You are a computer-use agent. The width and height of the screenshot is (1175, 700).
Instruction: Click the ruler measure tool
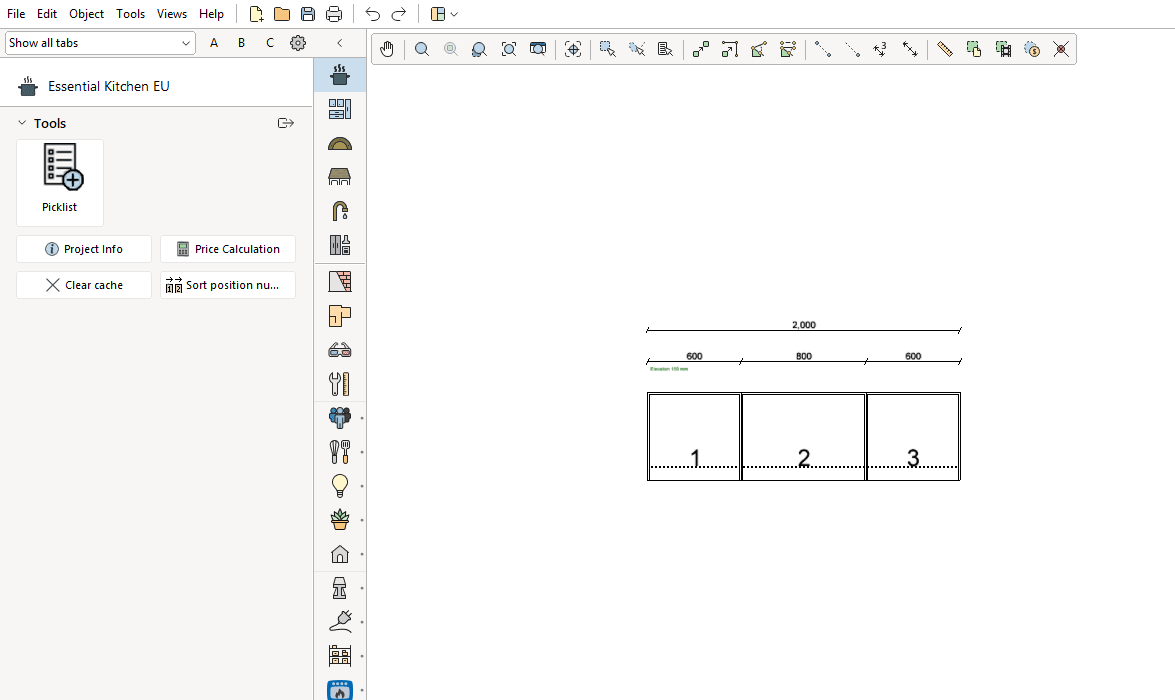coord(945,49)
